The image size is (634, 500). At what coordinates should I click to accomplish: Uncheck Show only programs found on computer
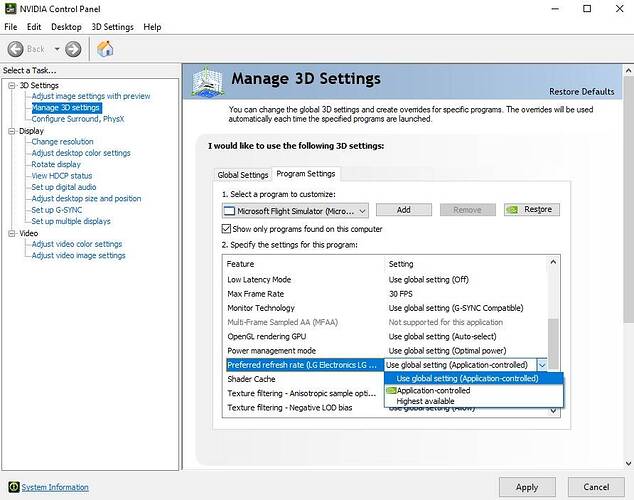point(226,229)
